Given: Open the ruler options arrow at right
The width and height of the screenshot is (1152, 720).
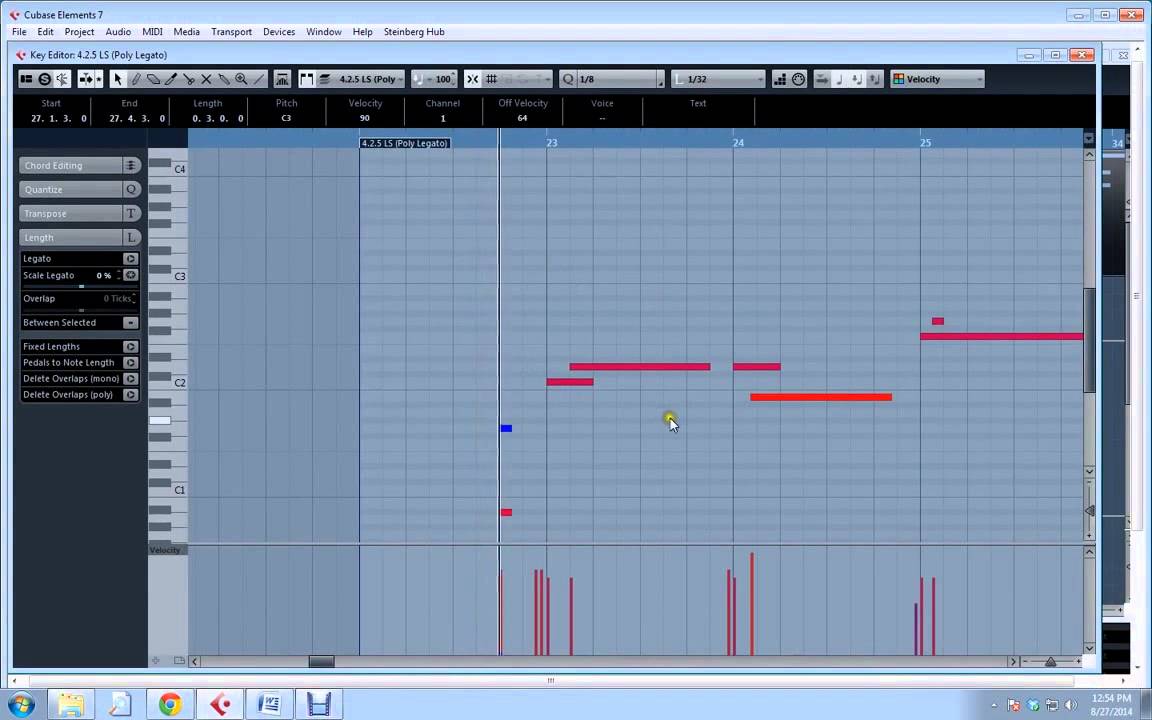Looking at the screenshot, I should 1089,138.
